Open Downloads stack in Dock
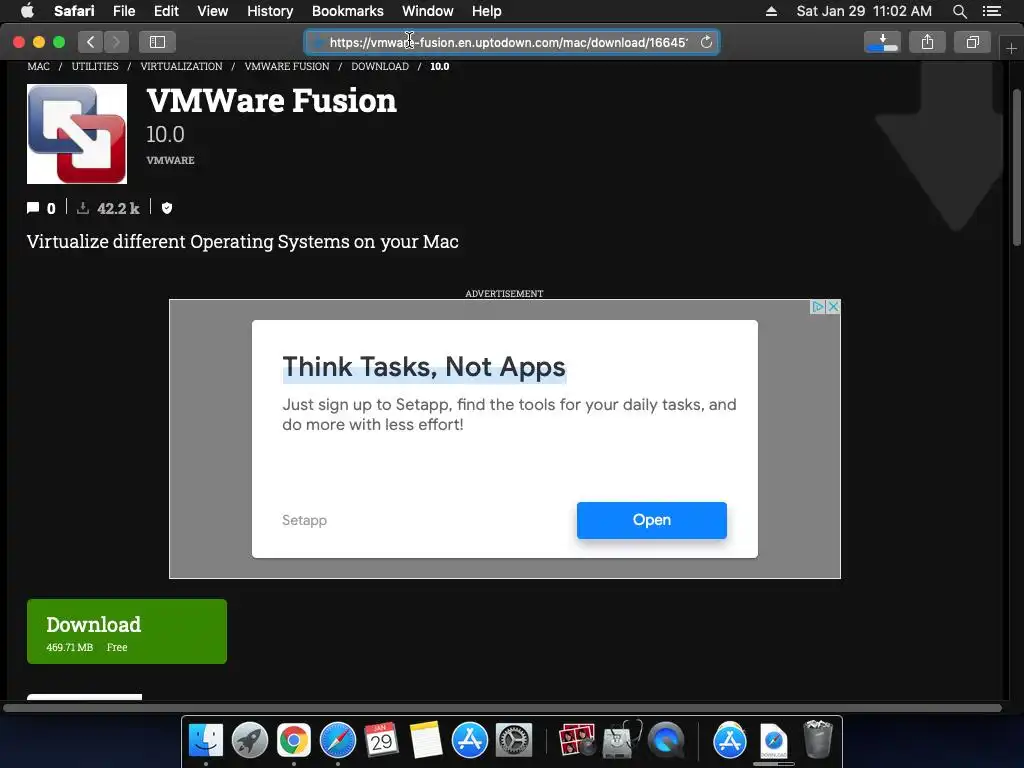Image resolution: width=1024 pixels, height=768 pixels. coord(774,741)
